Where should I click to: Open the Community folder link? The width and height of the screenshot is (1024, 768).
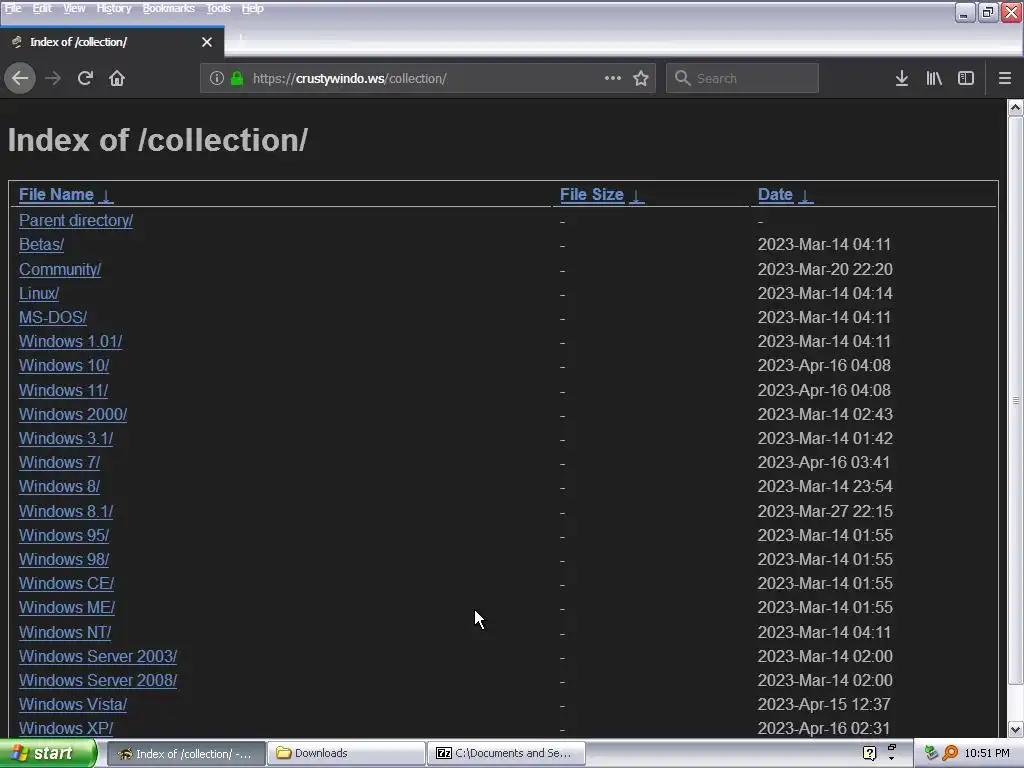pos(60,270)
